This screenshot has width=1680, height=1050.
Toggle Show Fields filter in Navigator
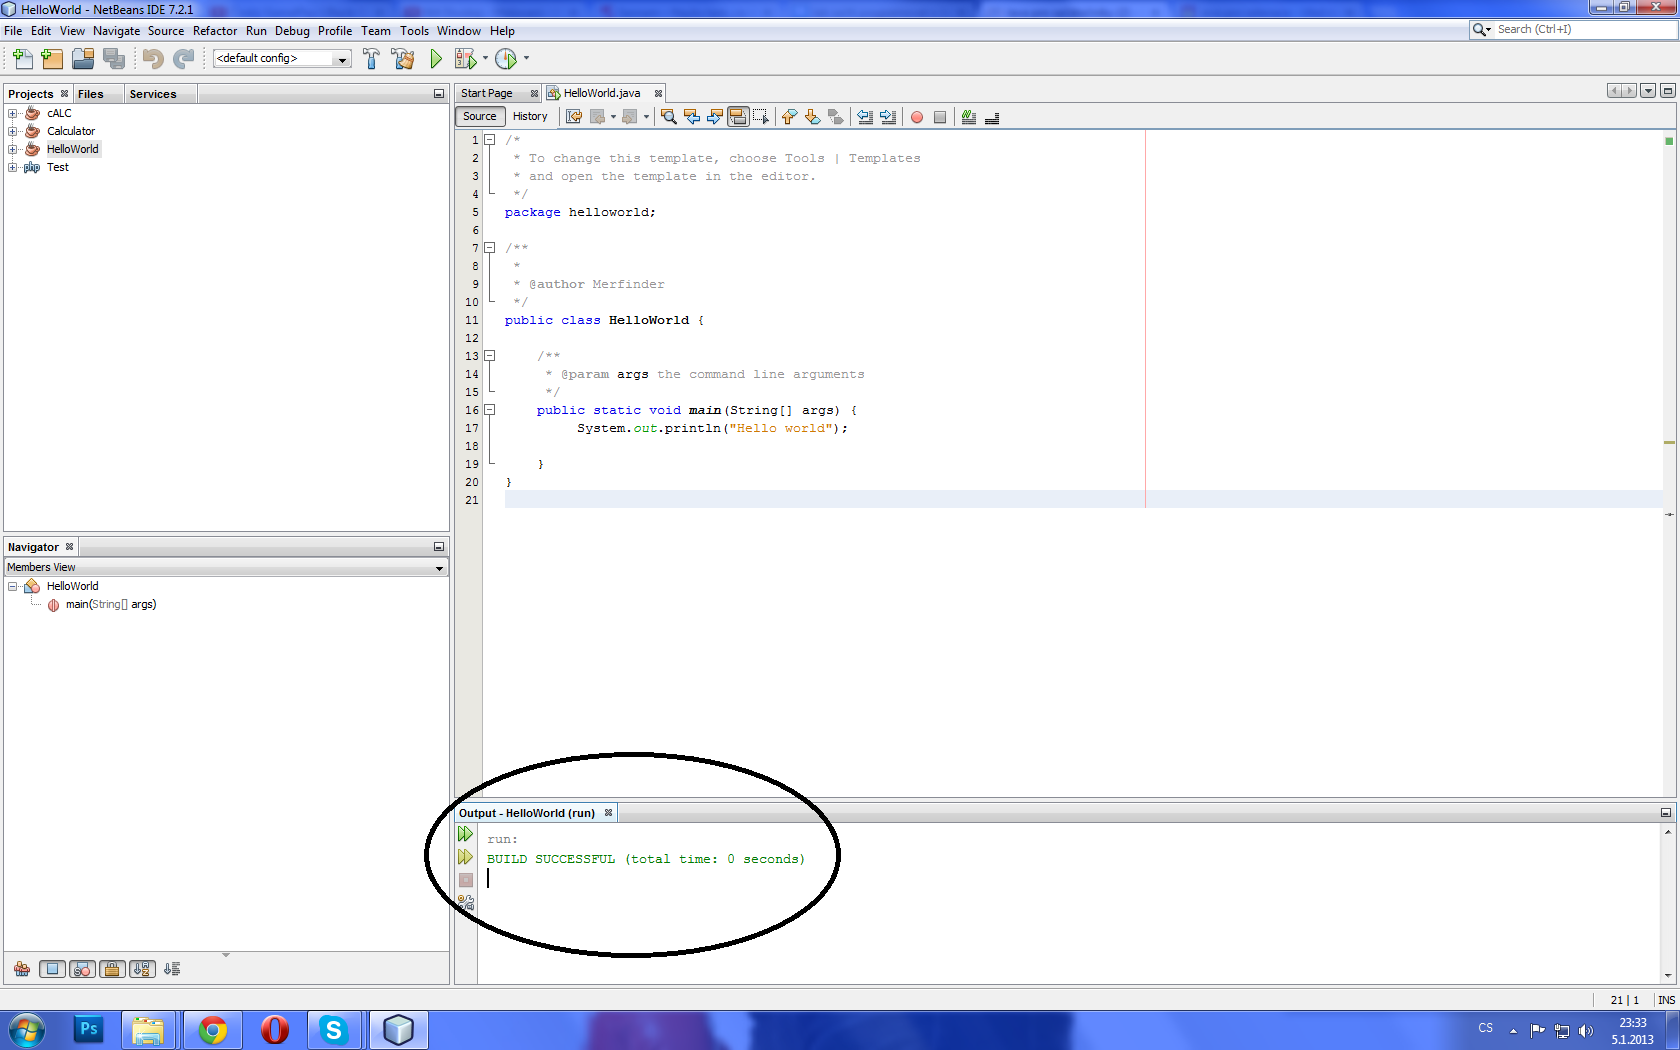tap(53, 969)
